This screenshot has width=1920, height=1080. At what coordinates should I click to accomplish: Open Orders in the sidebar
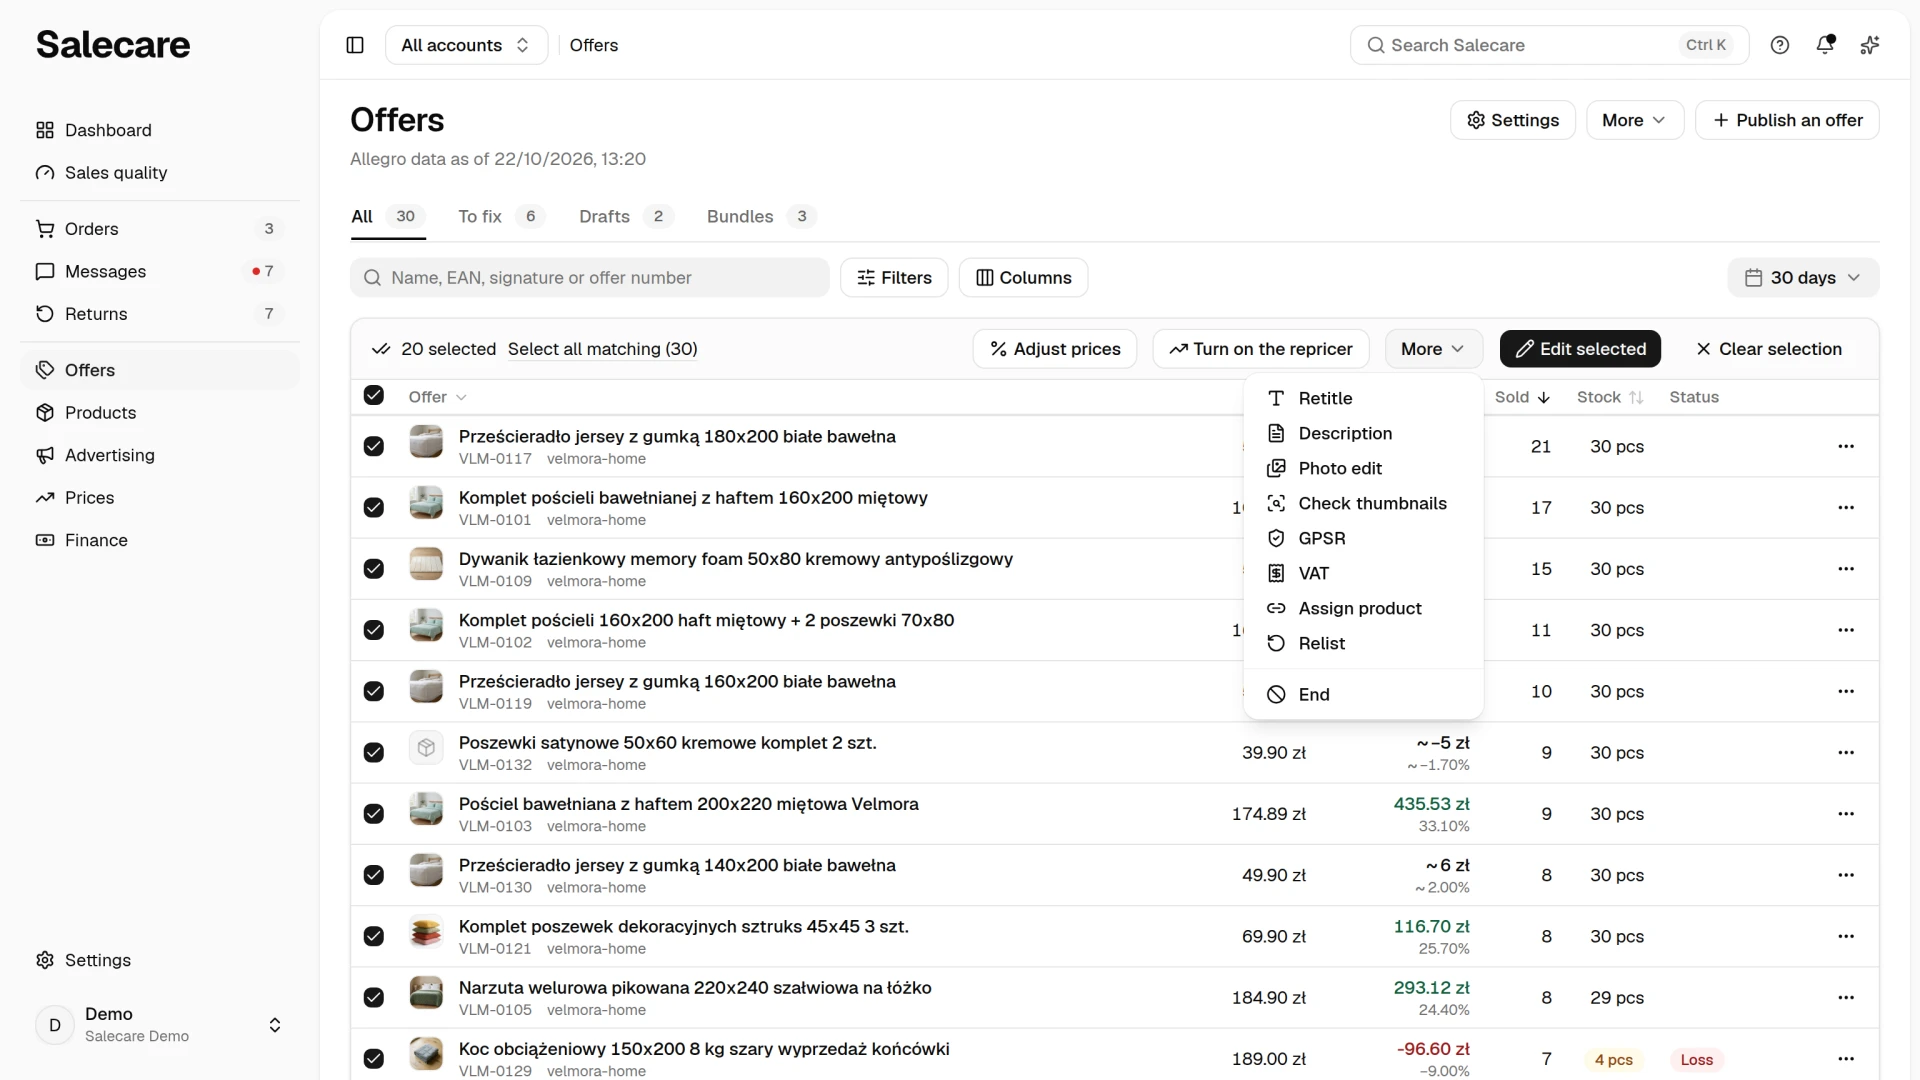[x=160, y=229]
